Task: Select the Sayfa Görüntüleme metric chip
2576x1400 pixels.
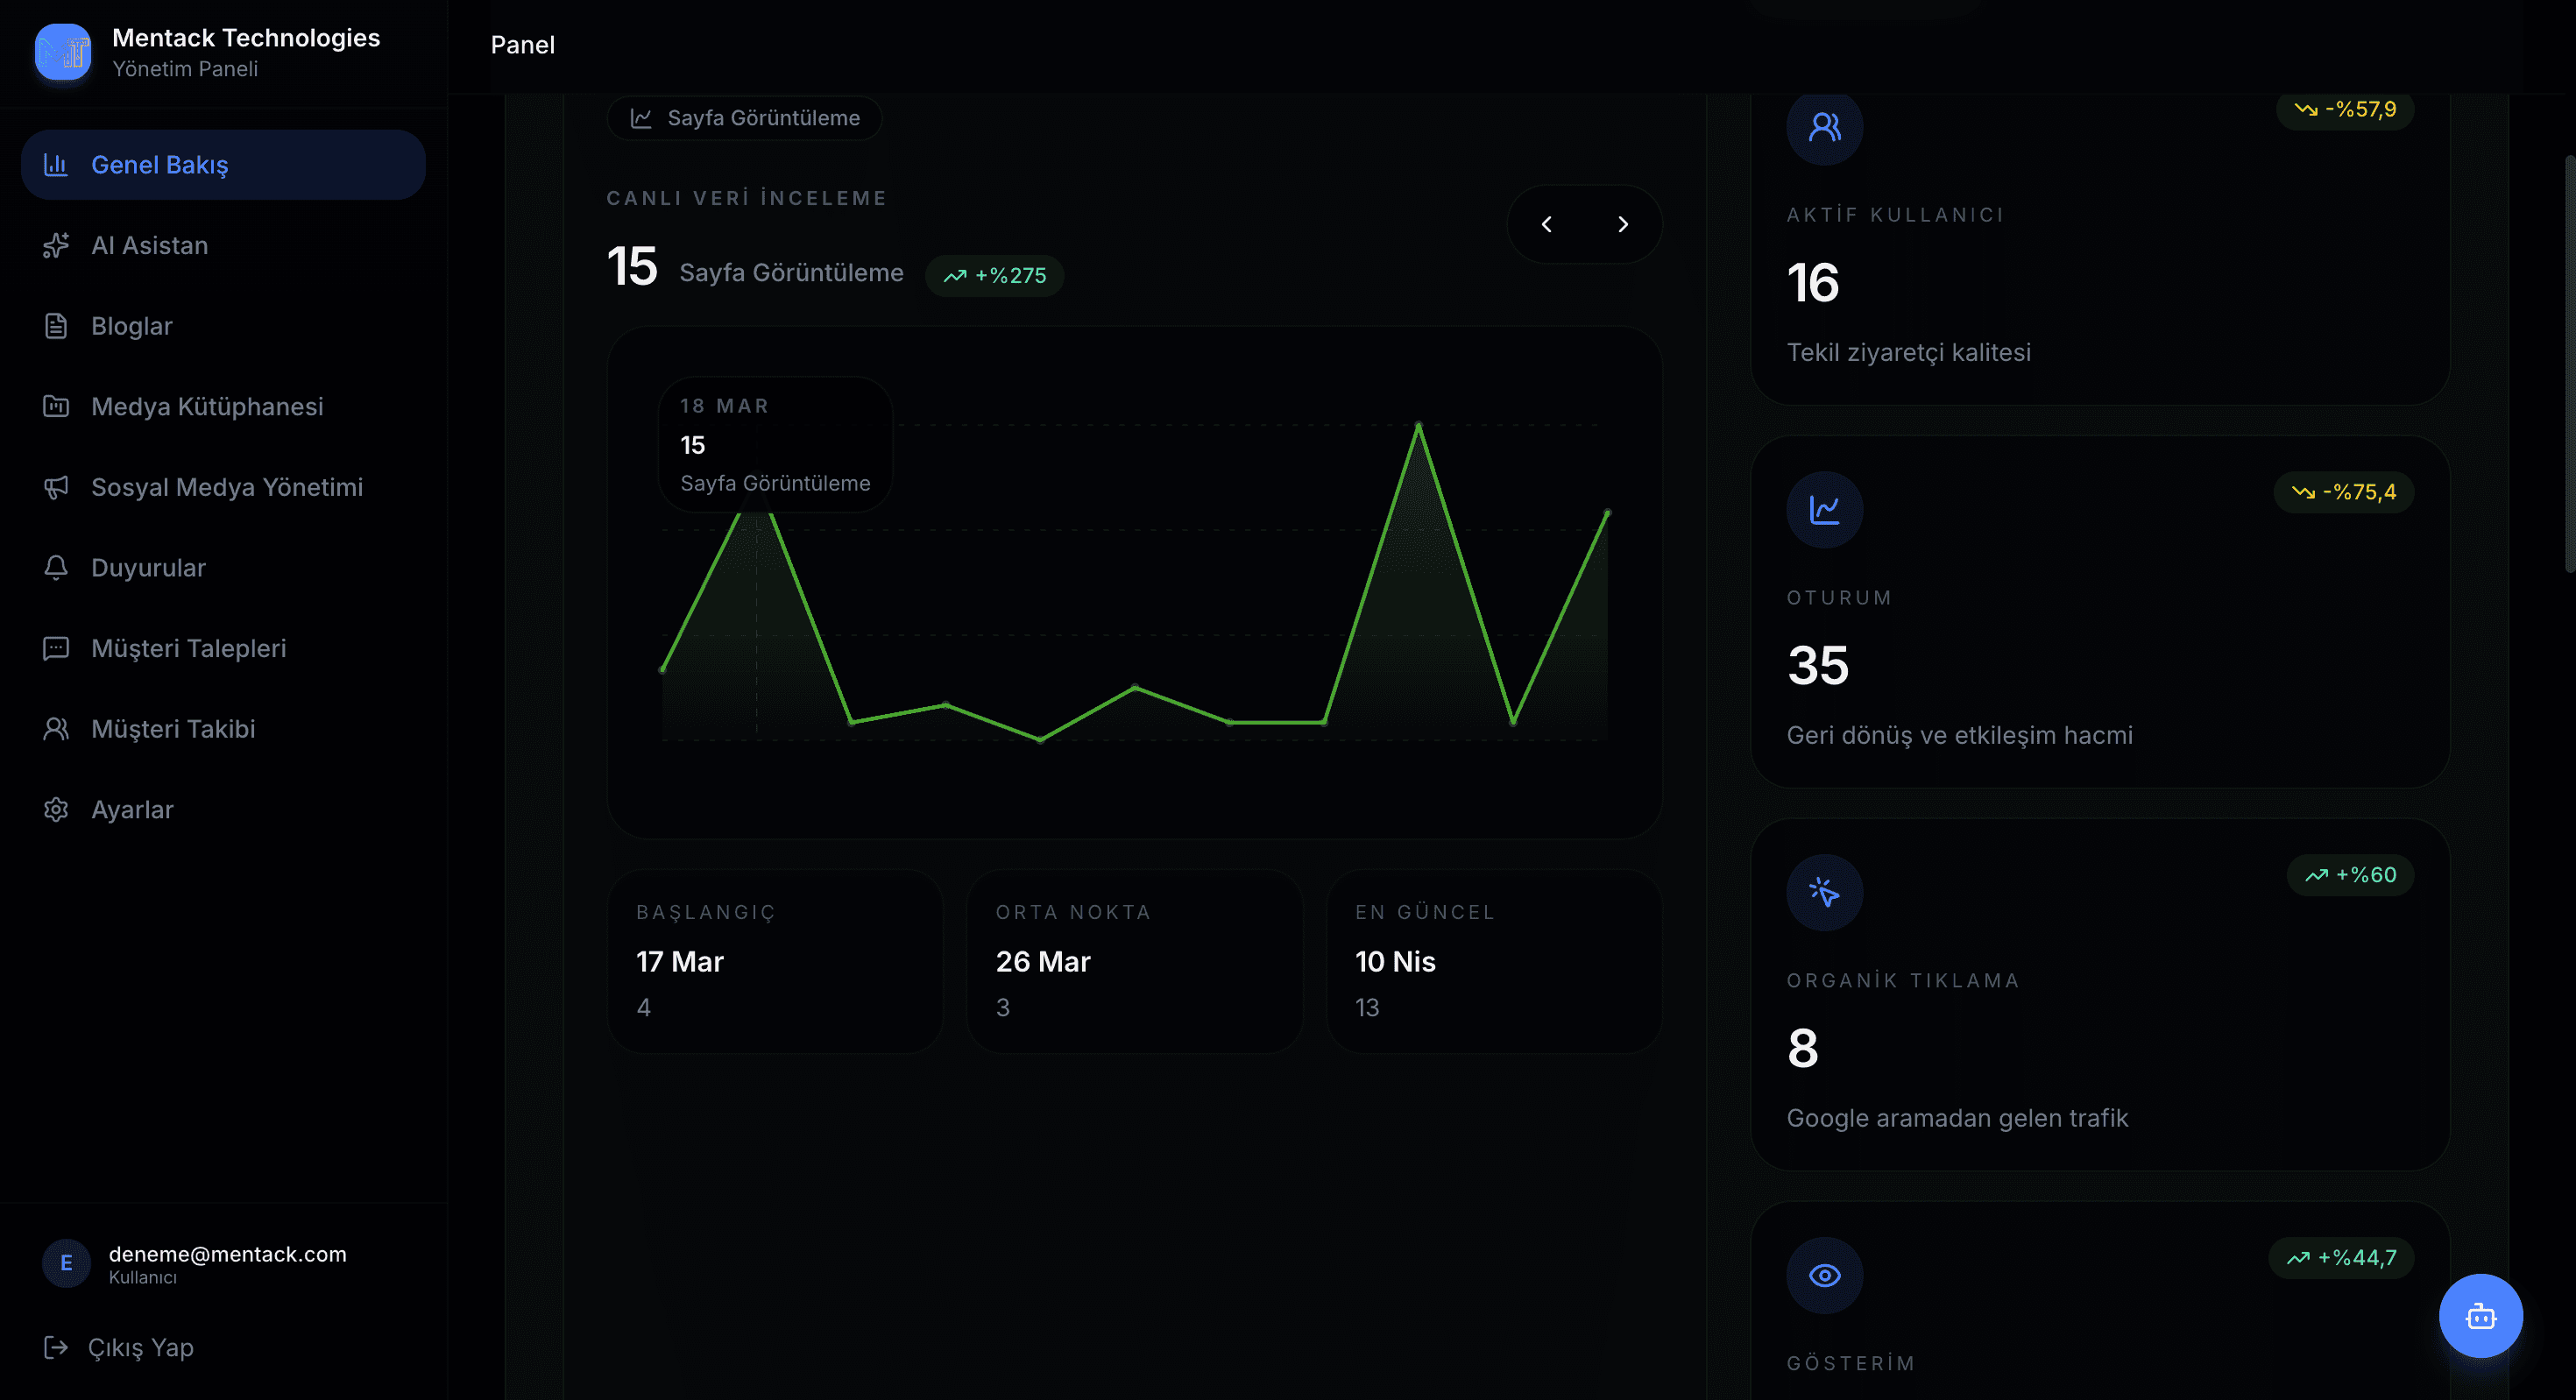Action: point(744,118)
